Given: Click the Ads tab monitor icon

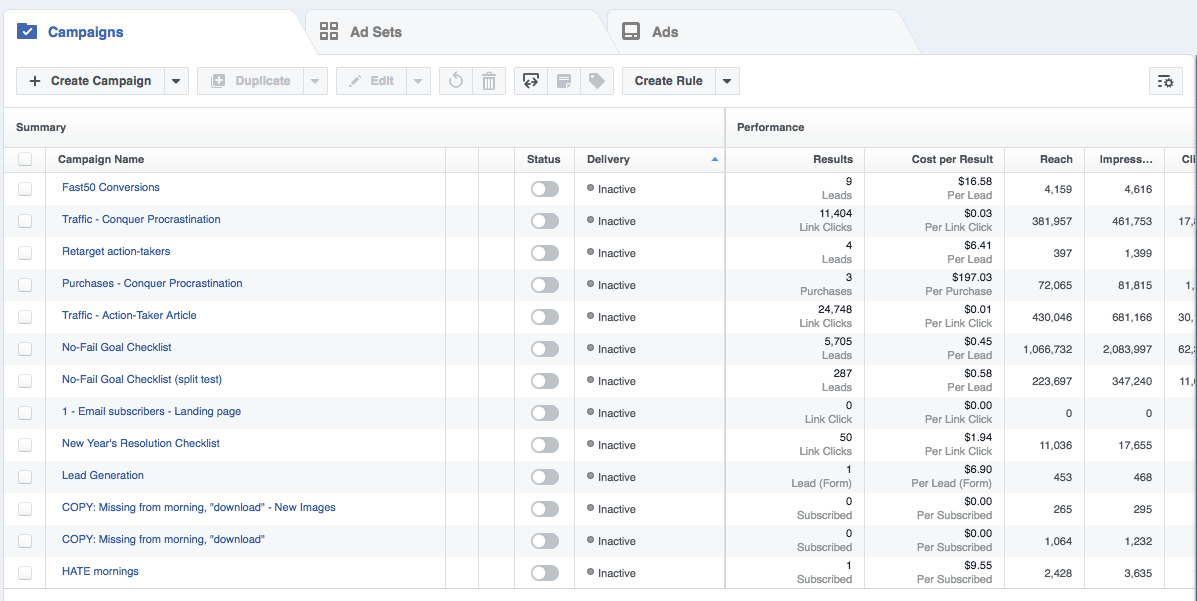Looking at the screenshot, I should (631, 32).
